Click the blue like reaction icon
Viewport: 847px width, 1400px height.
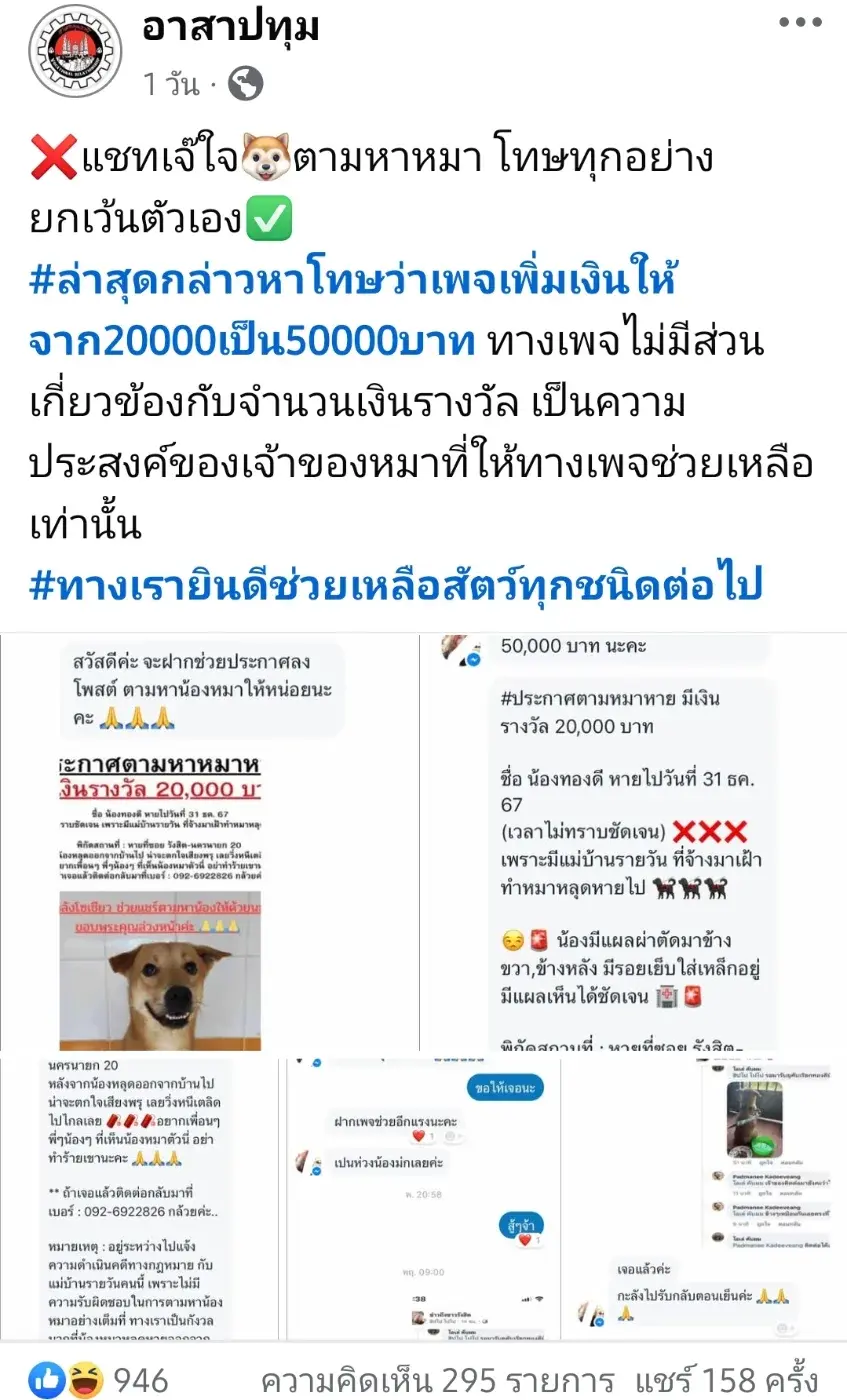tap(46, 1381)
